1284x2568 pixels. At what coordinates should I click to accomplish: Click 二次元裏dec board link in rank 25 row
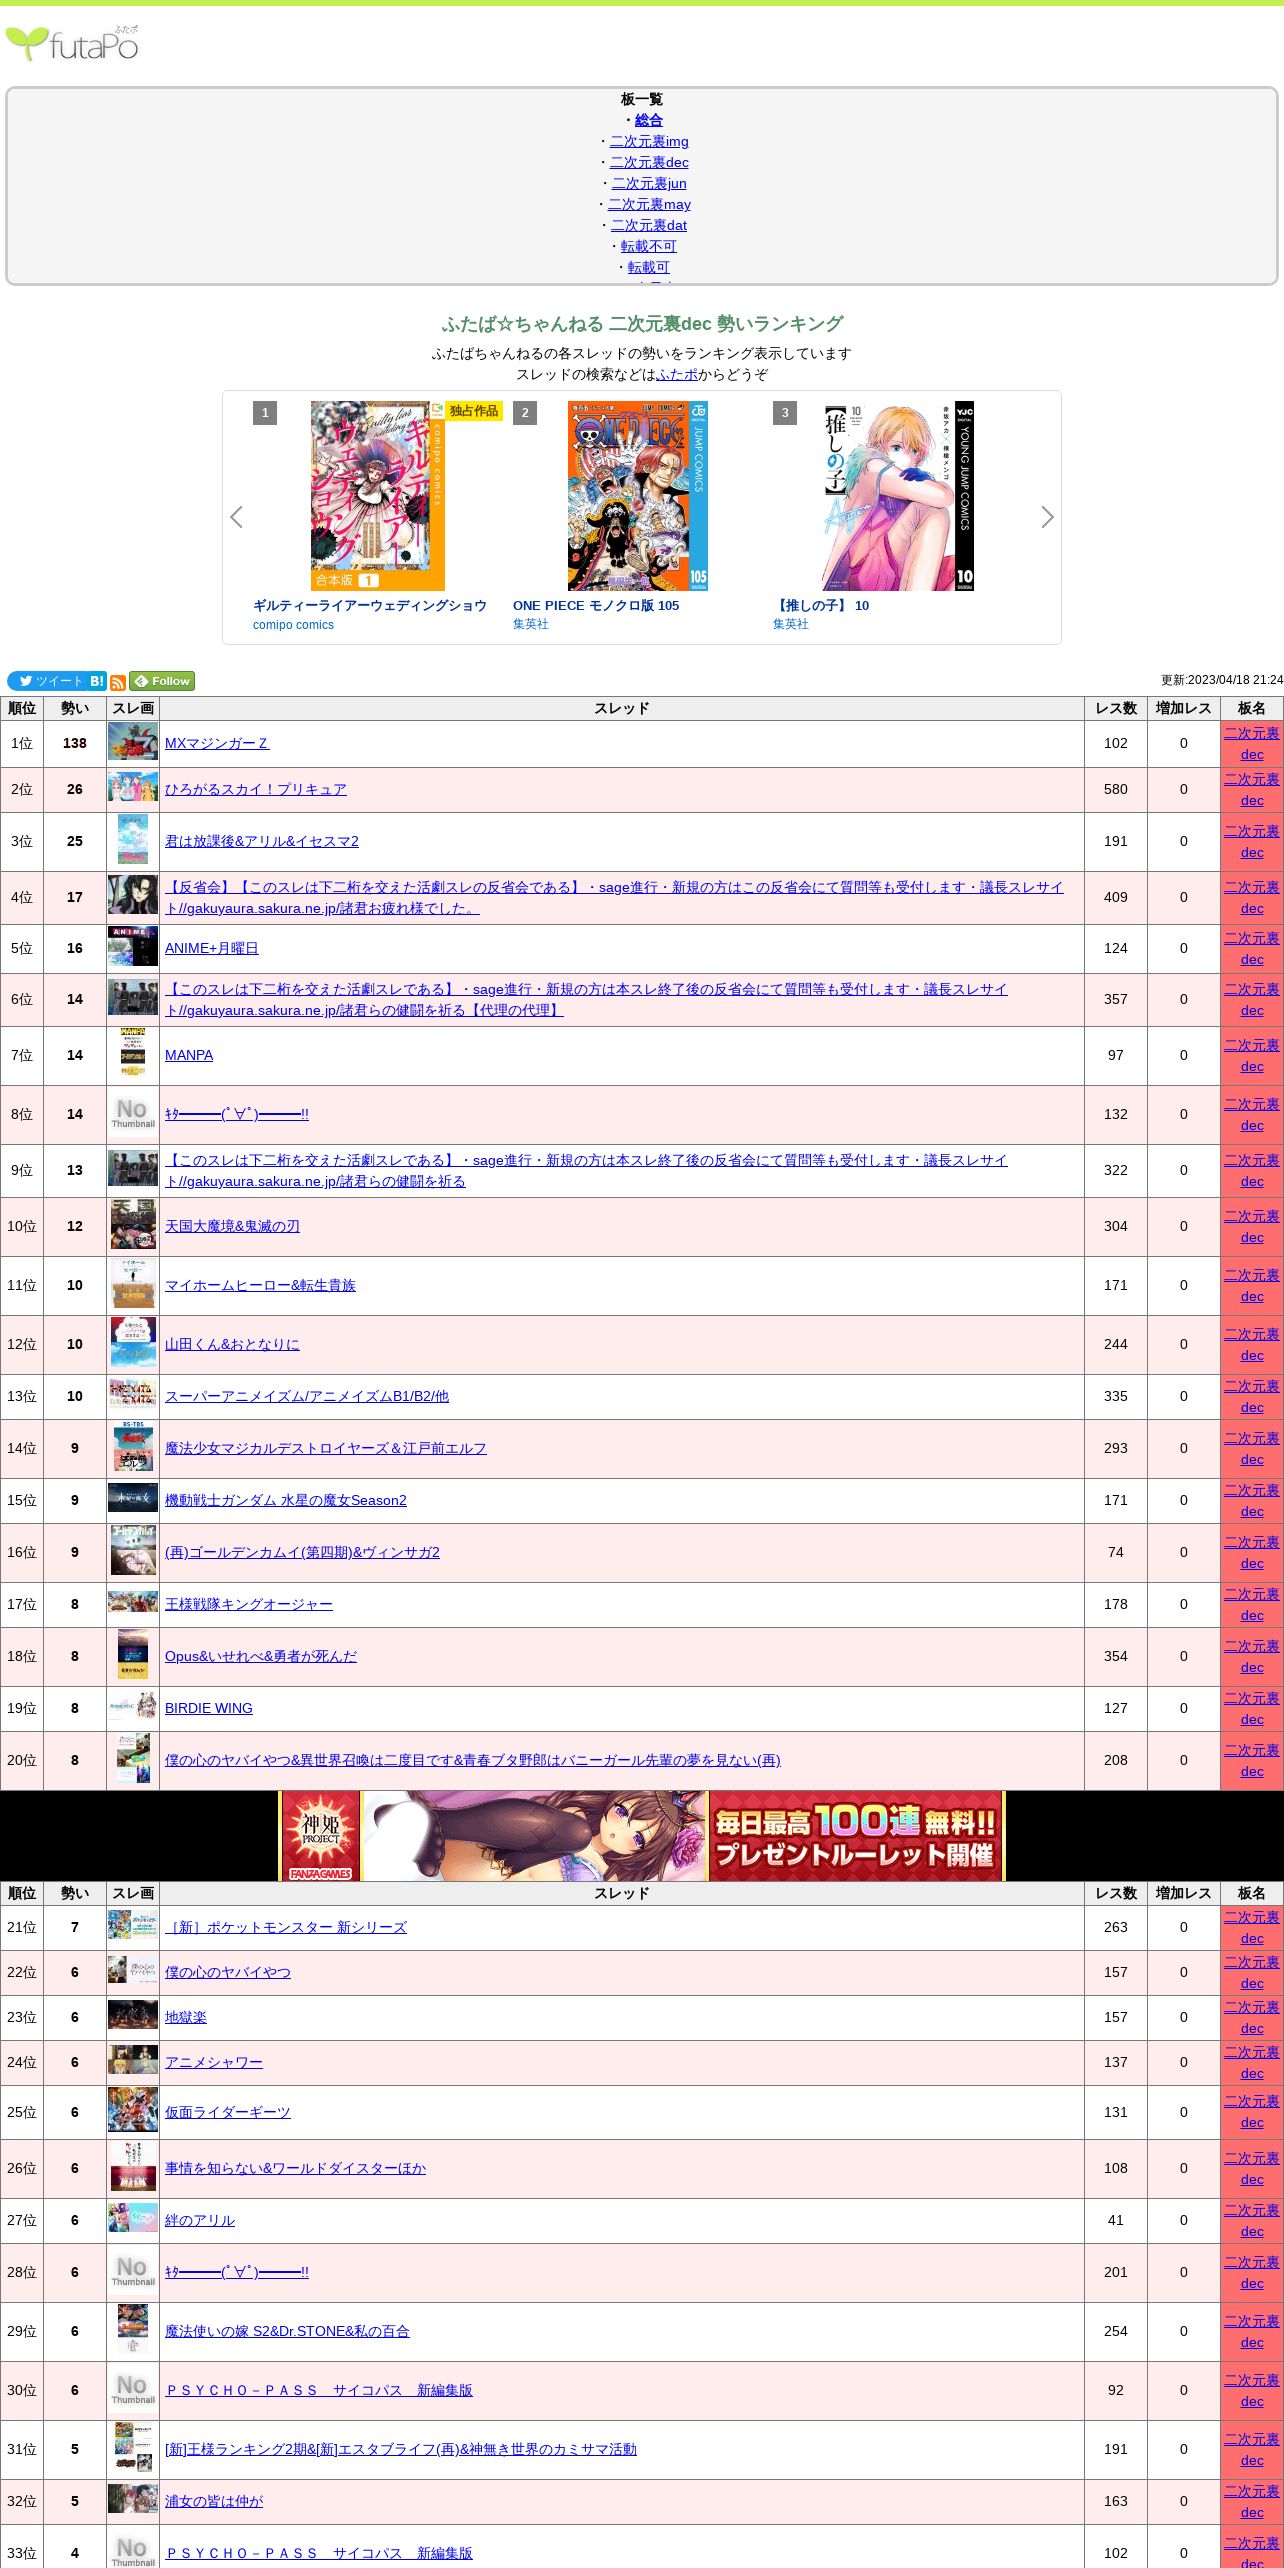pyautogui.click(x=1252, y=2112)
